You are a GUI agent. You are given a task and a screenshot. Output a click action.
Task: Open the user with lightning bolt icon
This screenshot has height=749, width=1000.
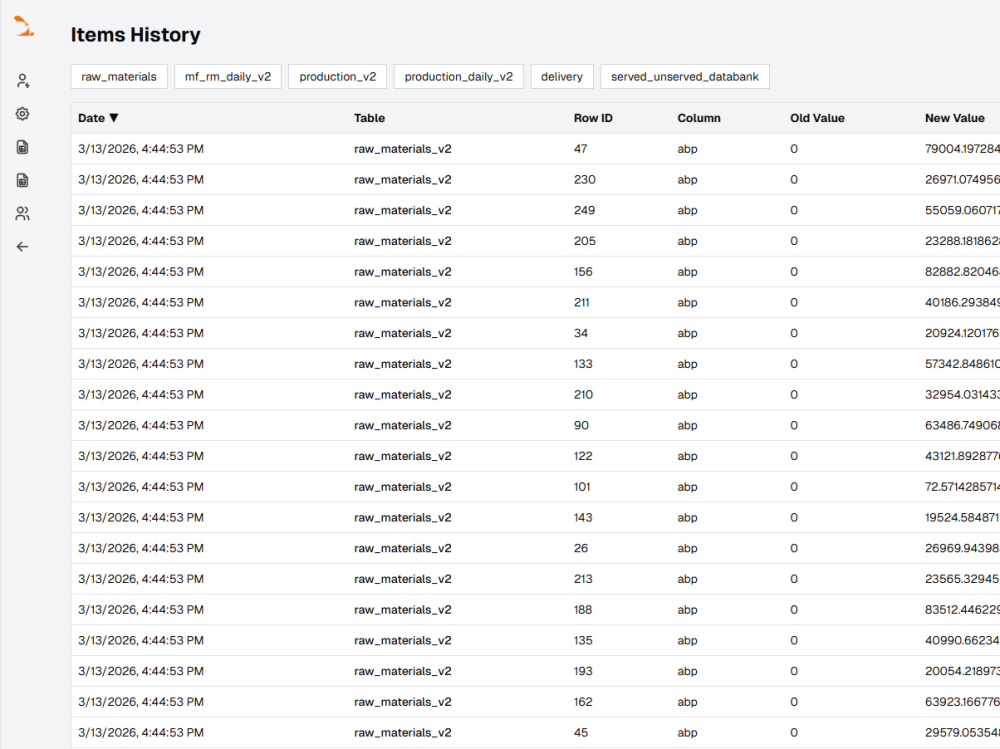coord(22,80)
